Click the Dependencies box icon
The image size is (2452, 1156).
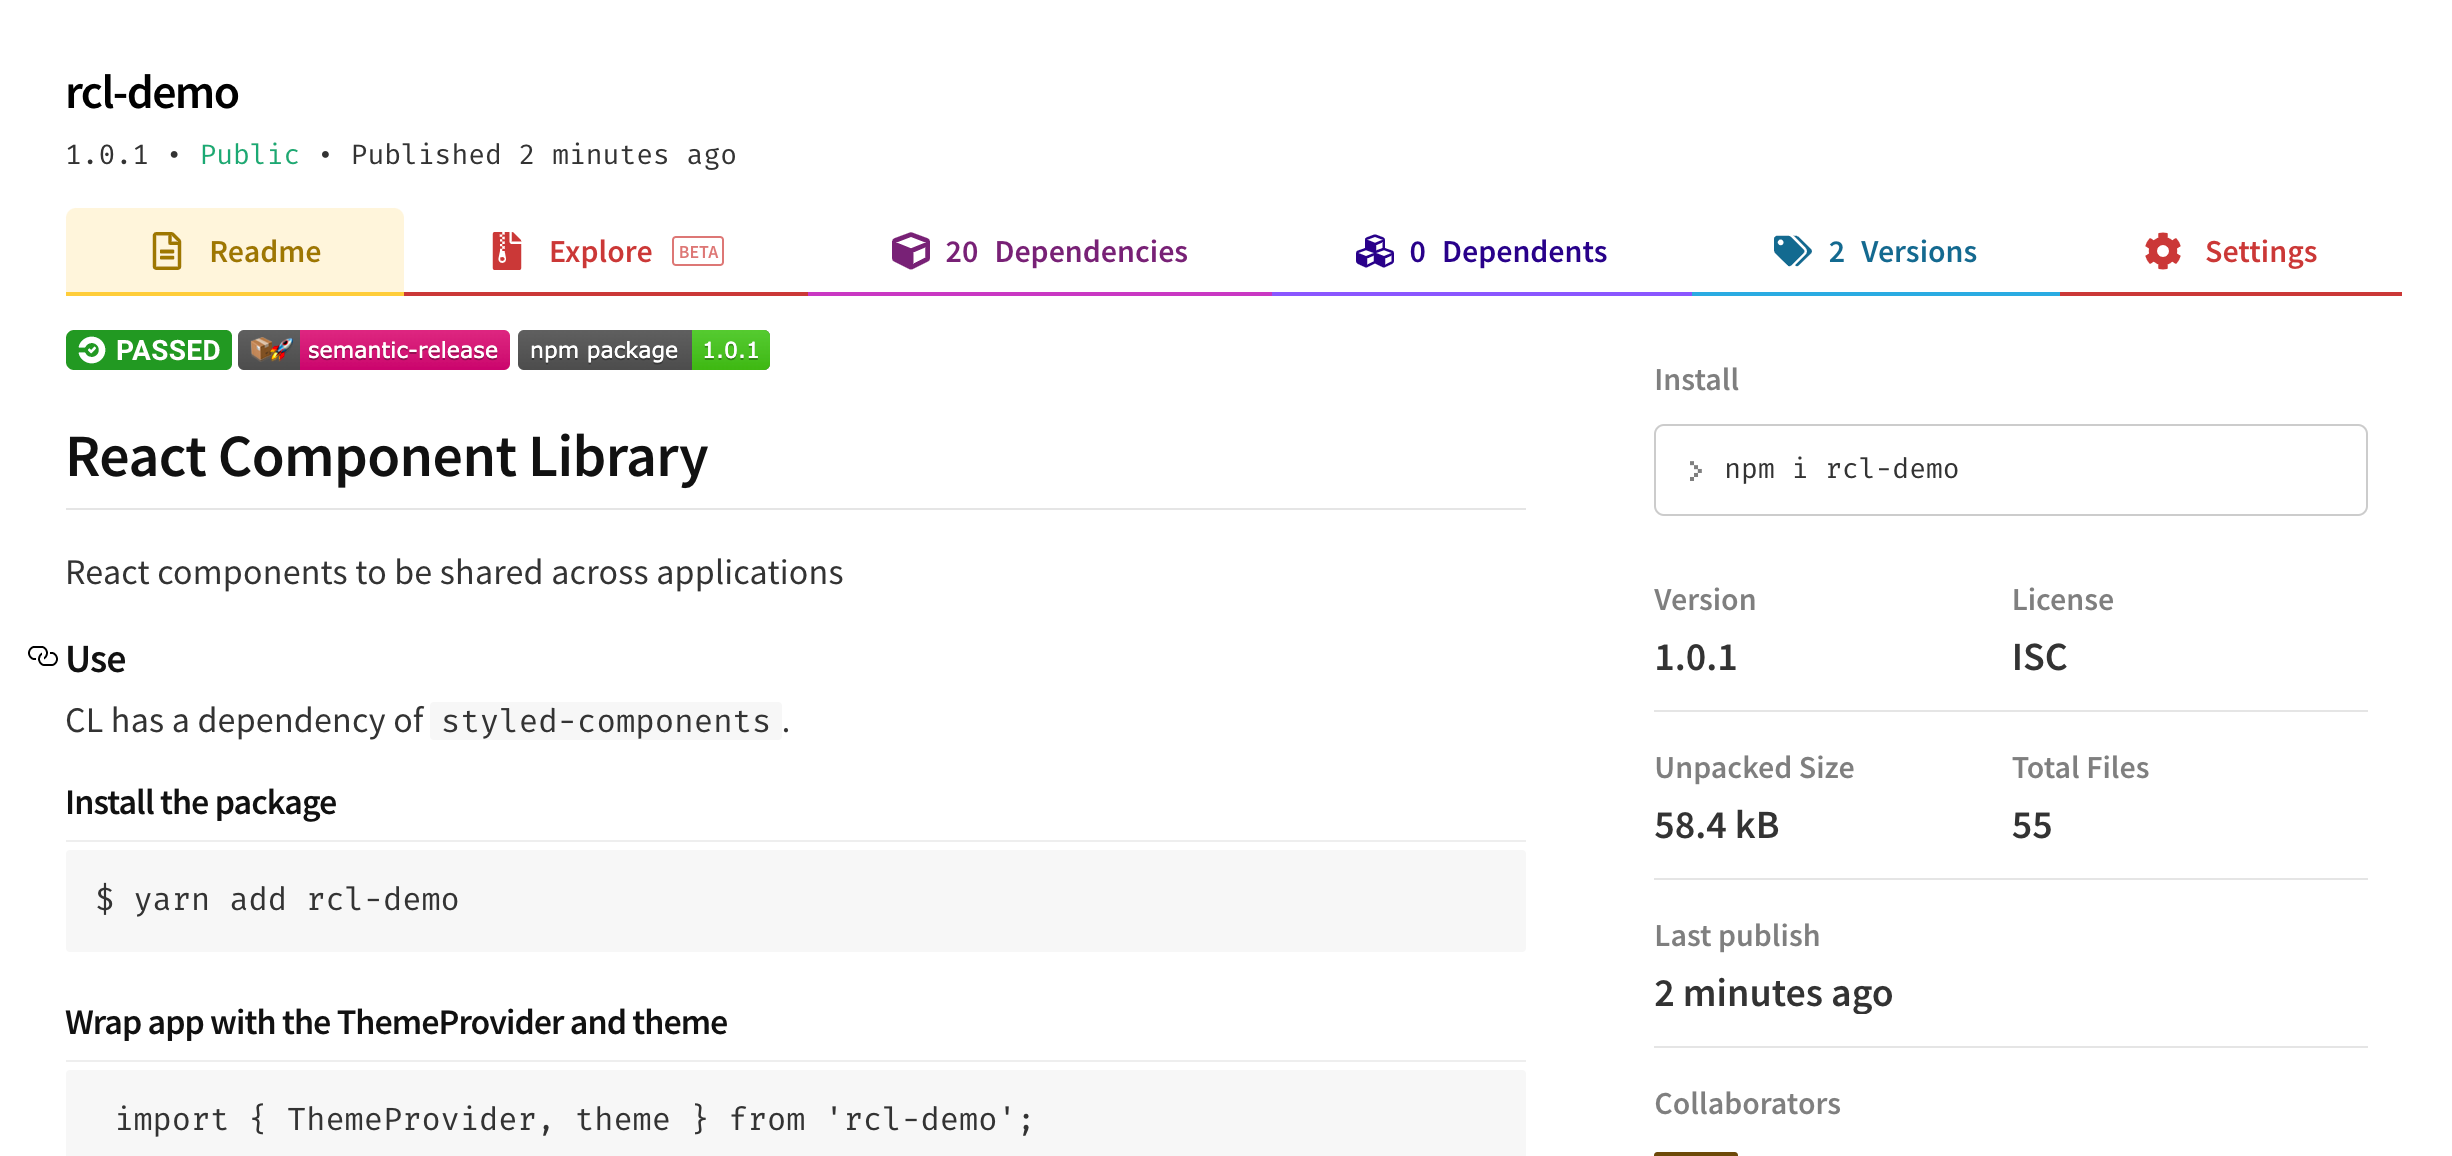(911, 251)
